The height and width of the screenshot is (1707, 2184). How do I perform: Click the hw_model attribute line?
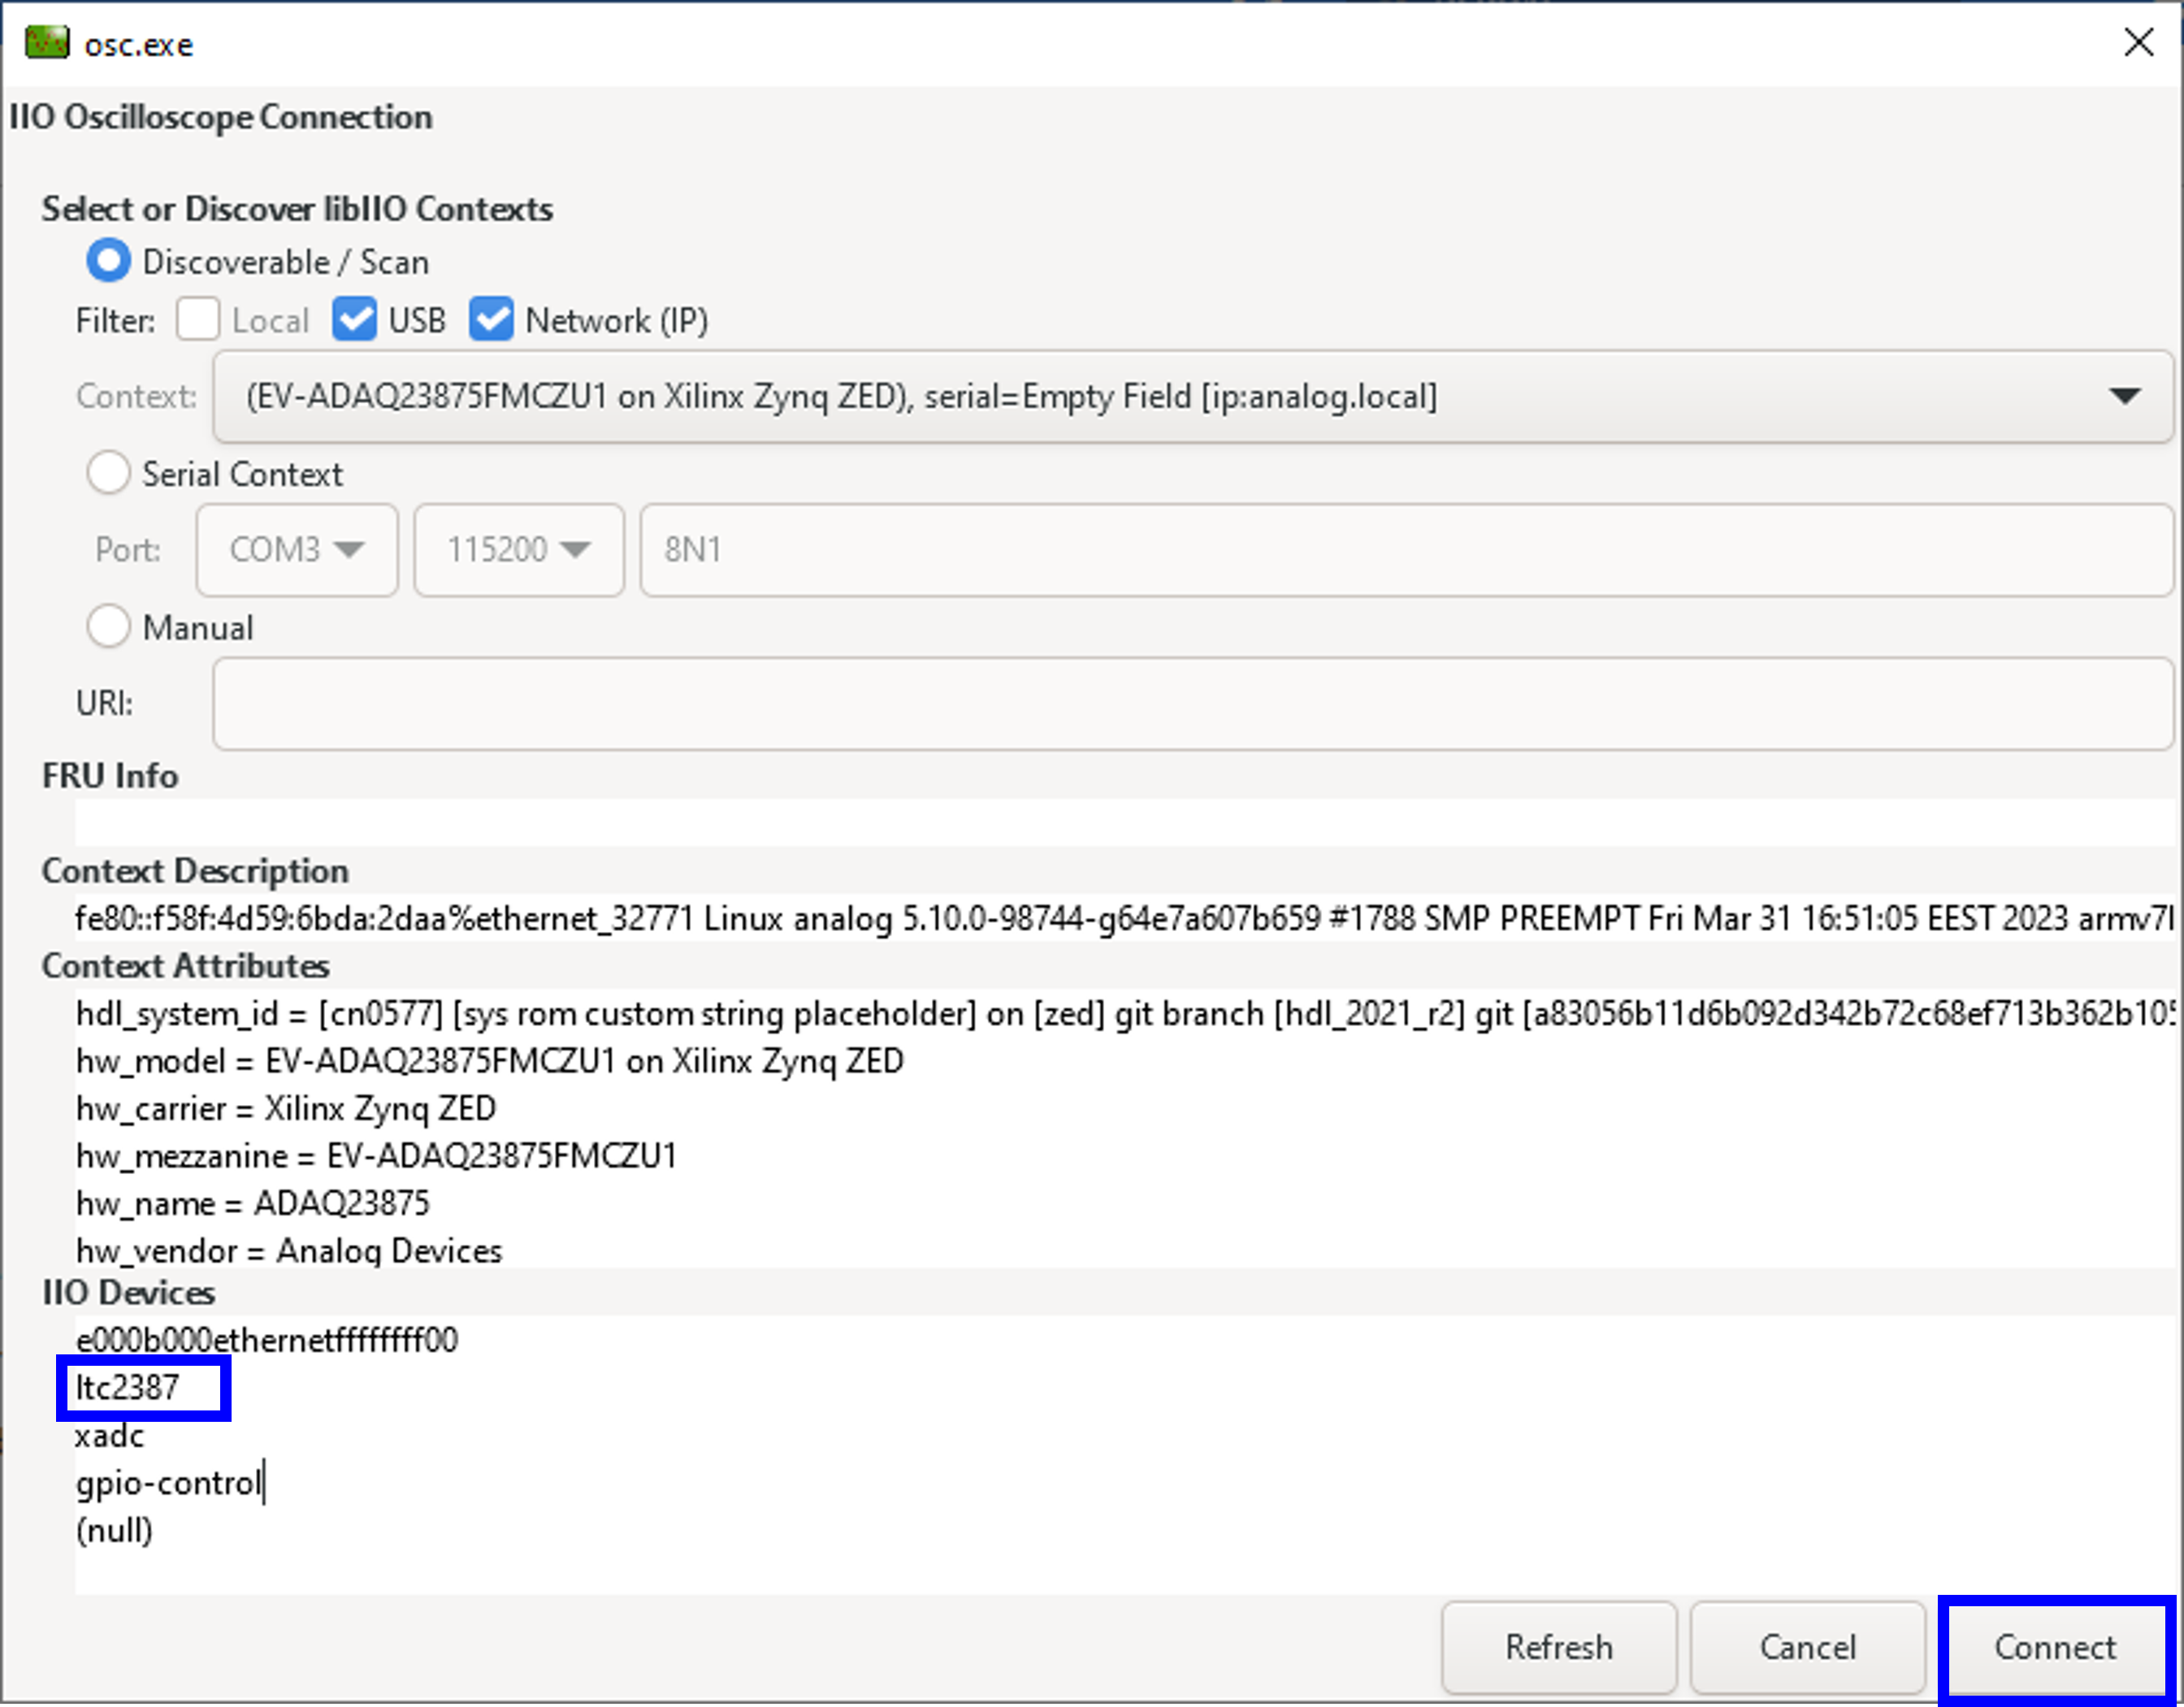point(490,1060)
